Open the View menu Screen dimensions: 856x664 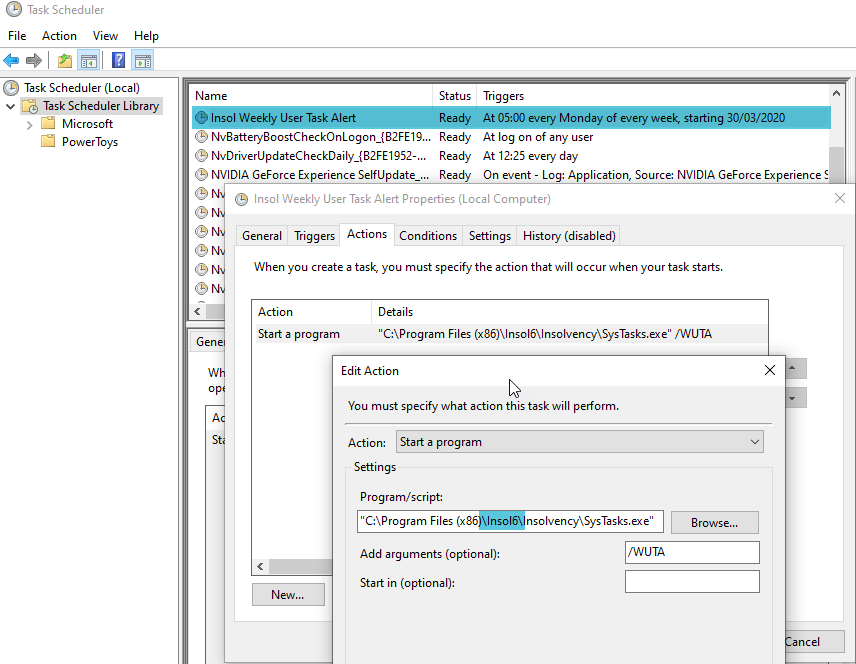point(105,36)
